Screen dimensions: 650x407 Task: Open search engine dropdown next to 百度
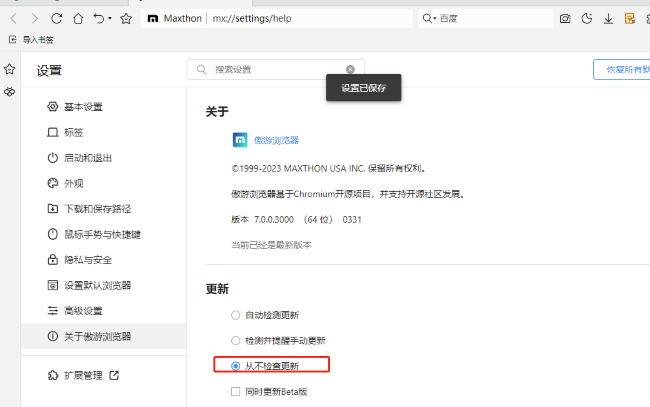[x=433, y=18]
